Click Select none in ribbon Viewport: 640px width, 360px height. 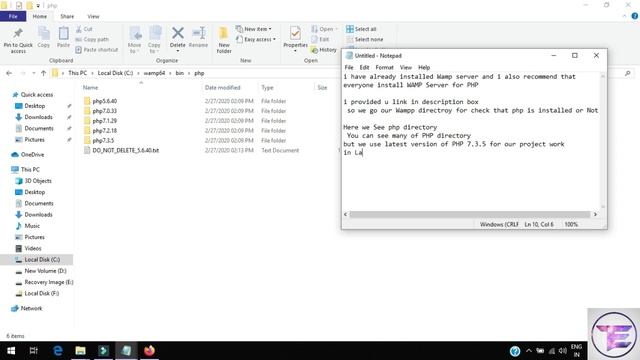[x=364, y=39]
